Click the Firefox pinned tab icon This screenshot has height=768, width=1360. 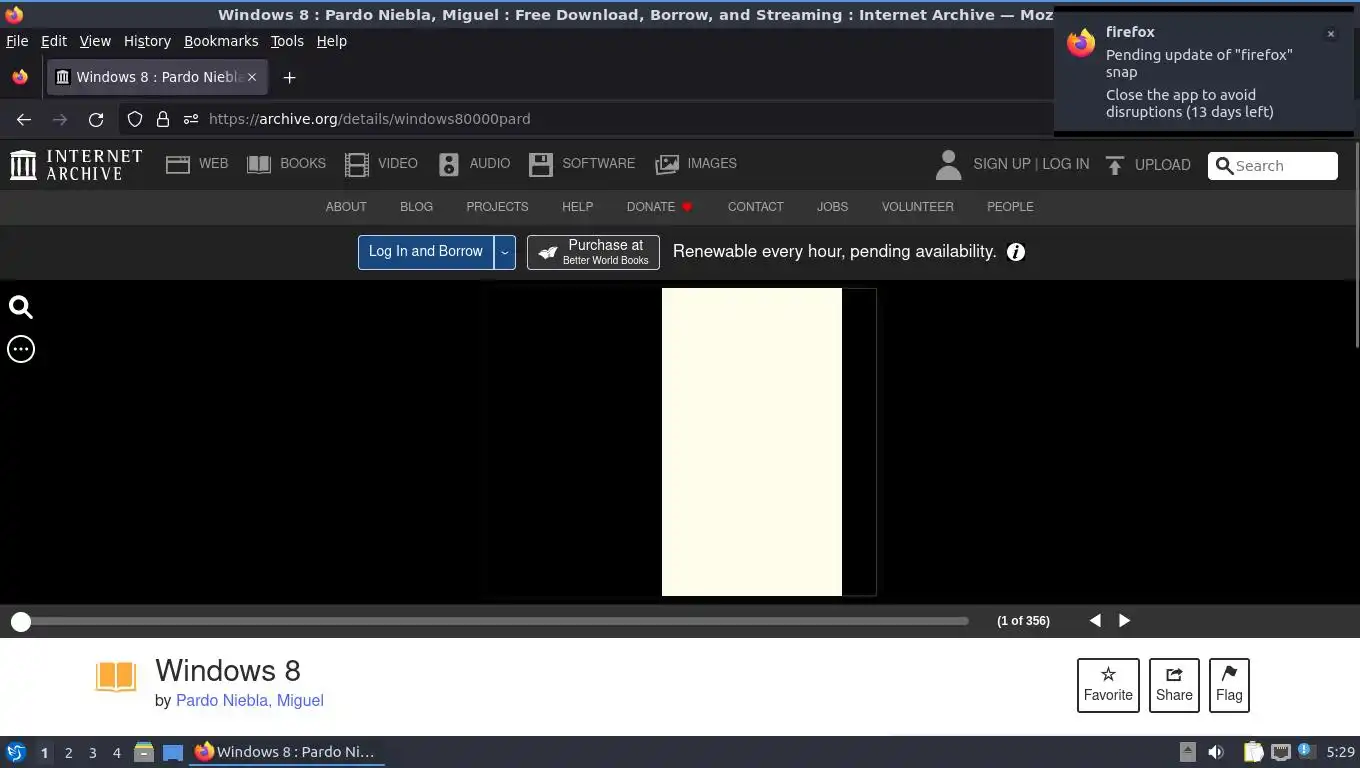[x=20, y=77]
